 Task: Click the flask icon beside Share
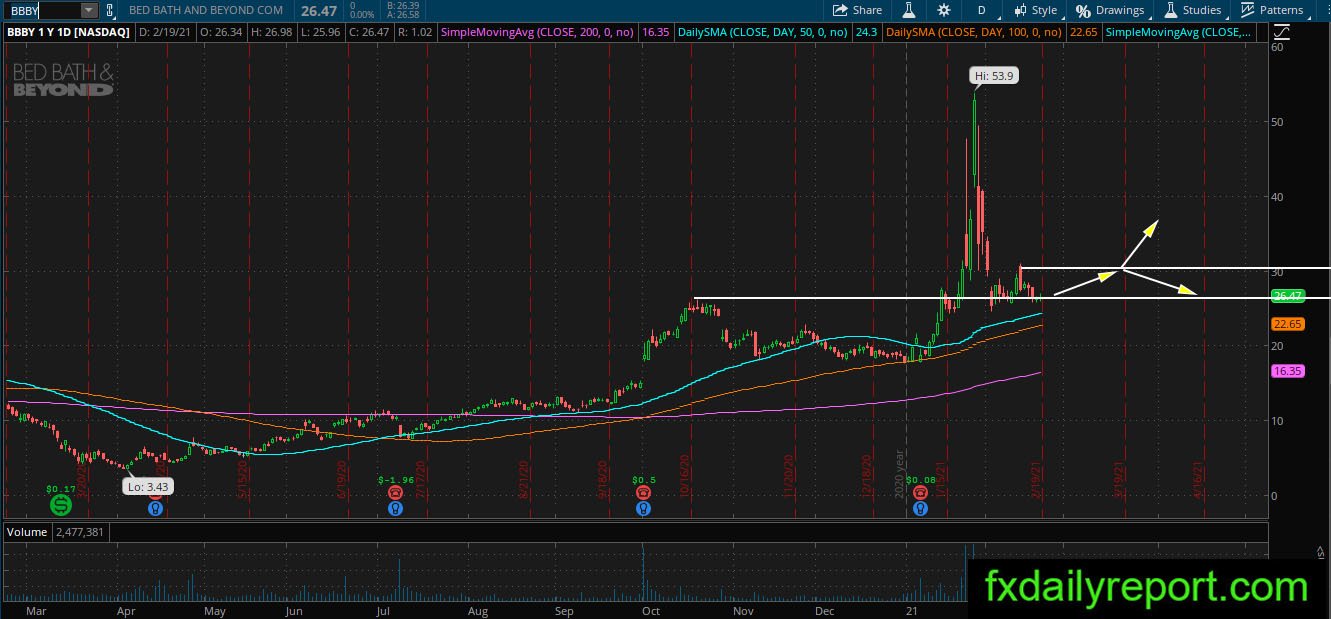point(909,10)
